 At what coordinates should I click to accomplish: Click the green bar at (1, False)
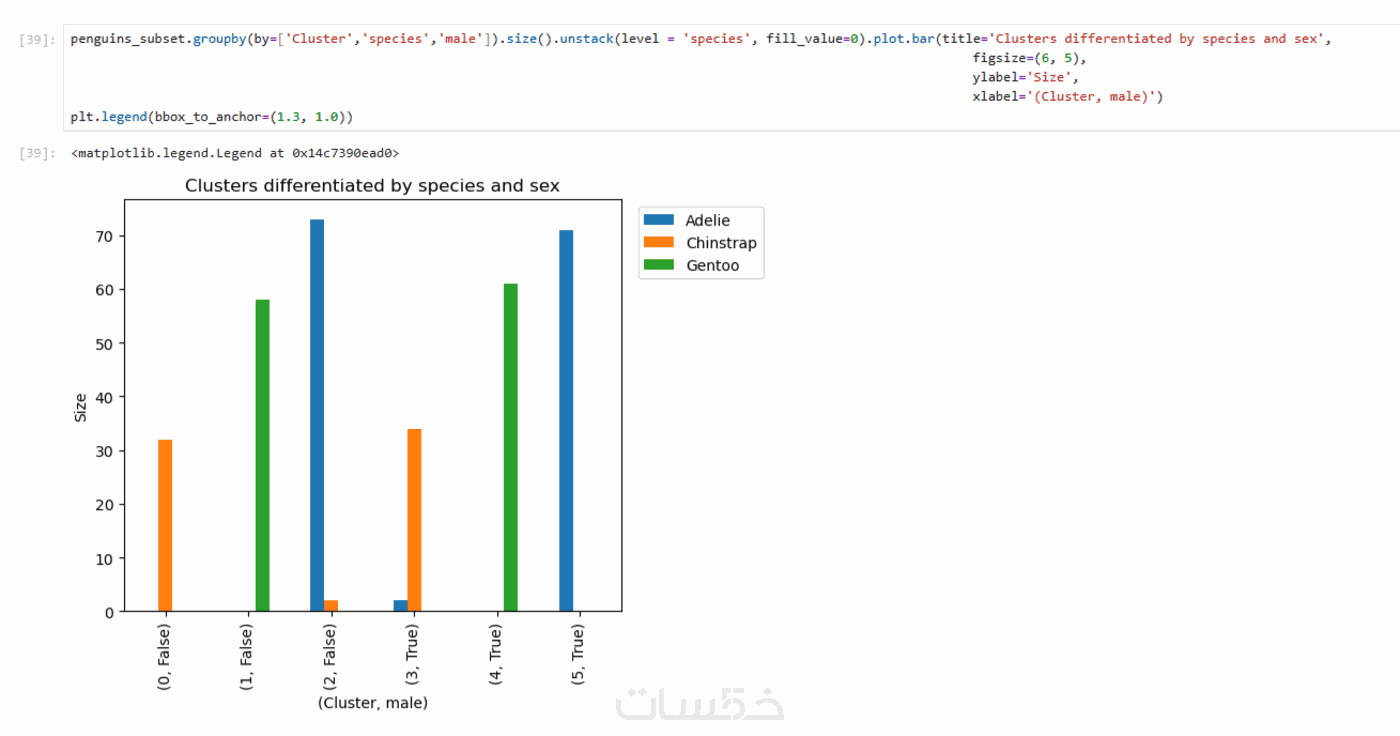(263, 455)
